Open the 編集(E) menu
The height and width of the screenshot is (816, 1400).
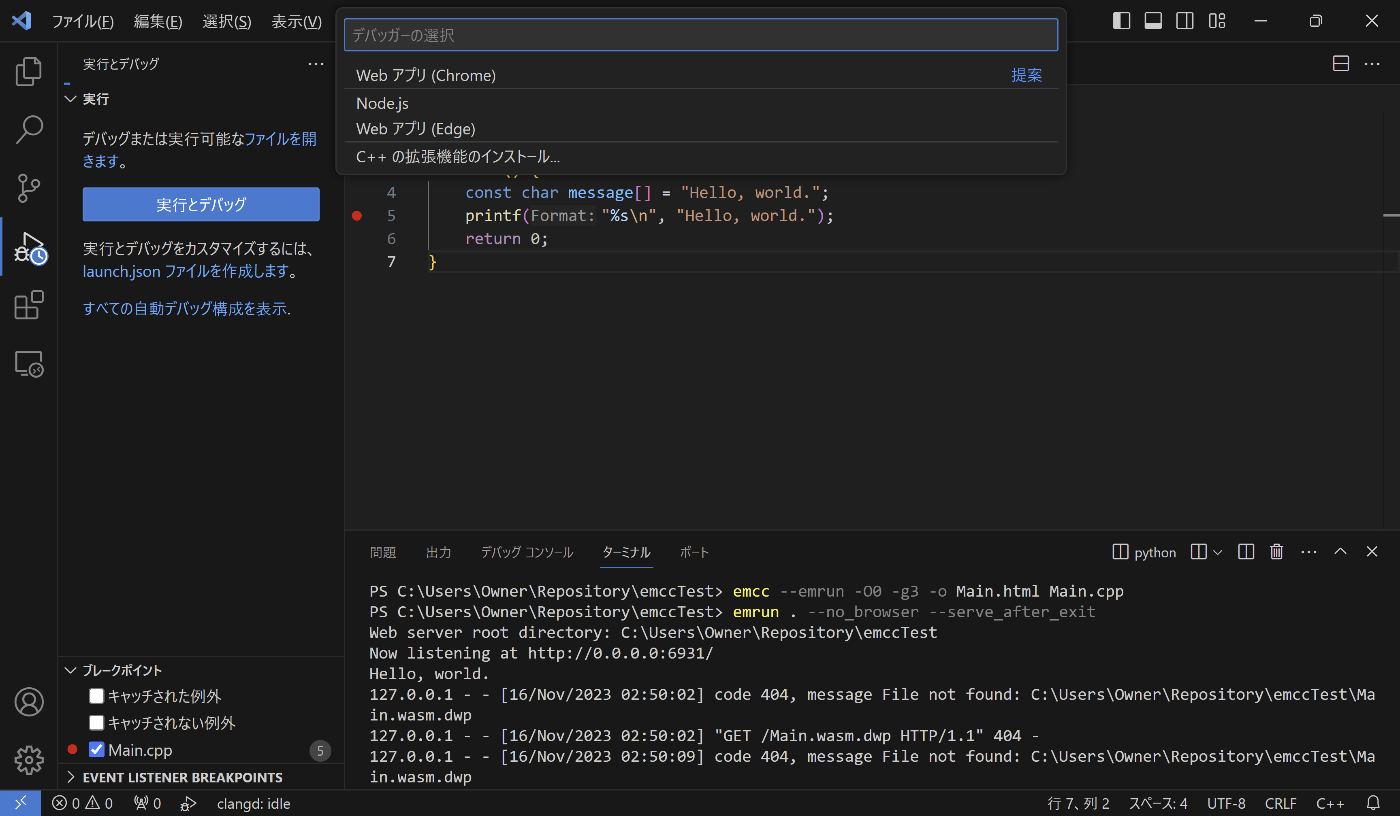click(158, 21)
